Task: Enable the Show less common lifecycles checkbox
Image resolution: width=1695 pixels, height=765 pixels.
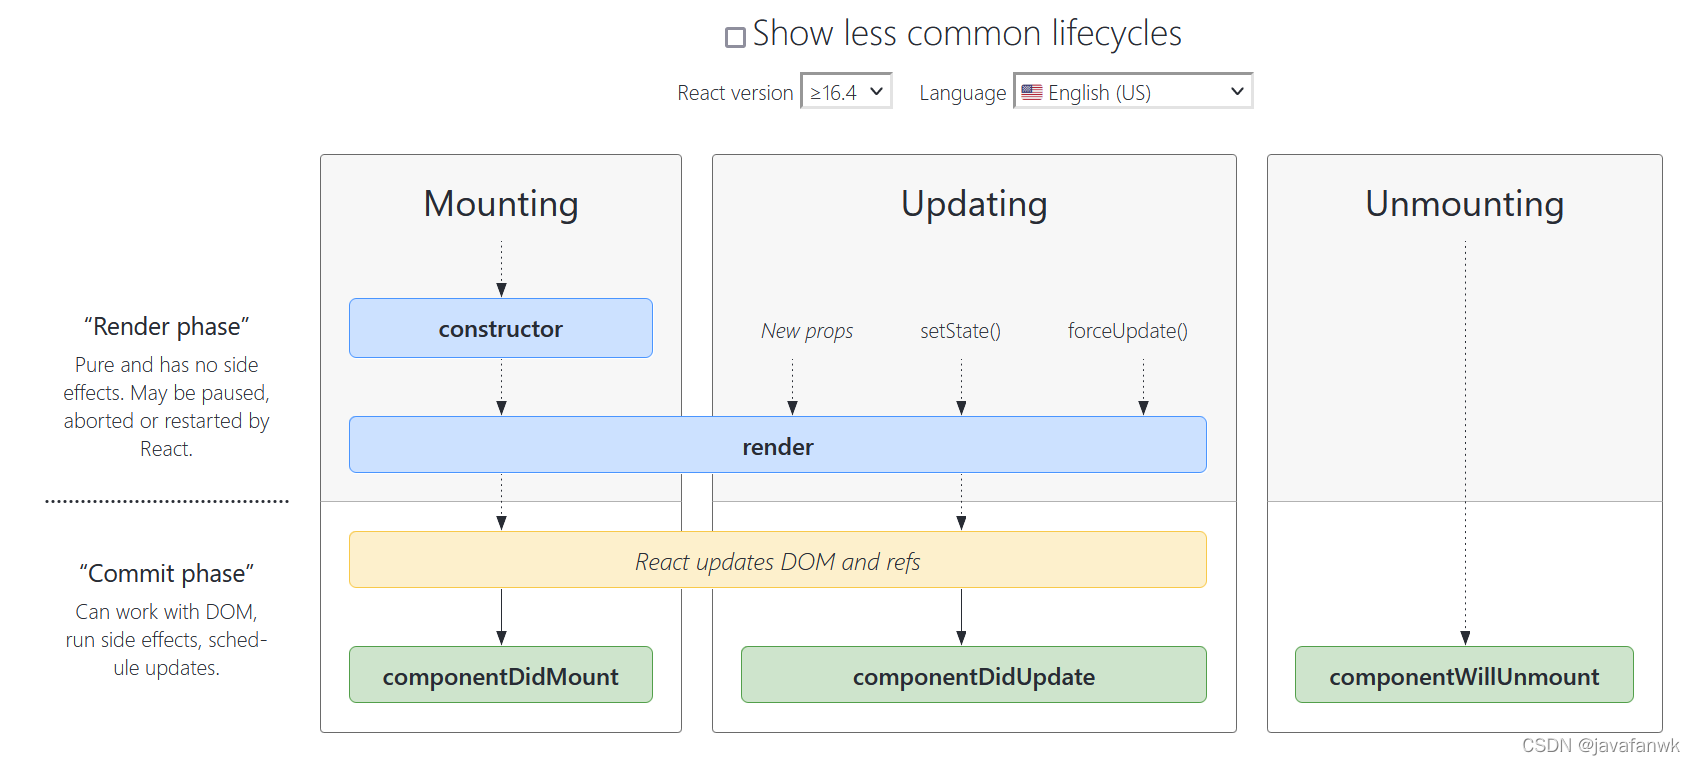Action: pos(735,36)
